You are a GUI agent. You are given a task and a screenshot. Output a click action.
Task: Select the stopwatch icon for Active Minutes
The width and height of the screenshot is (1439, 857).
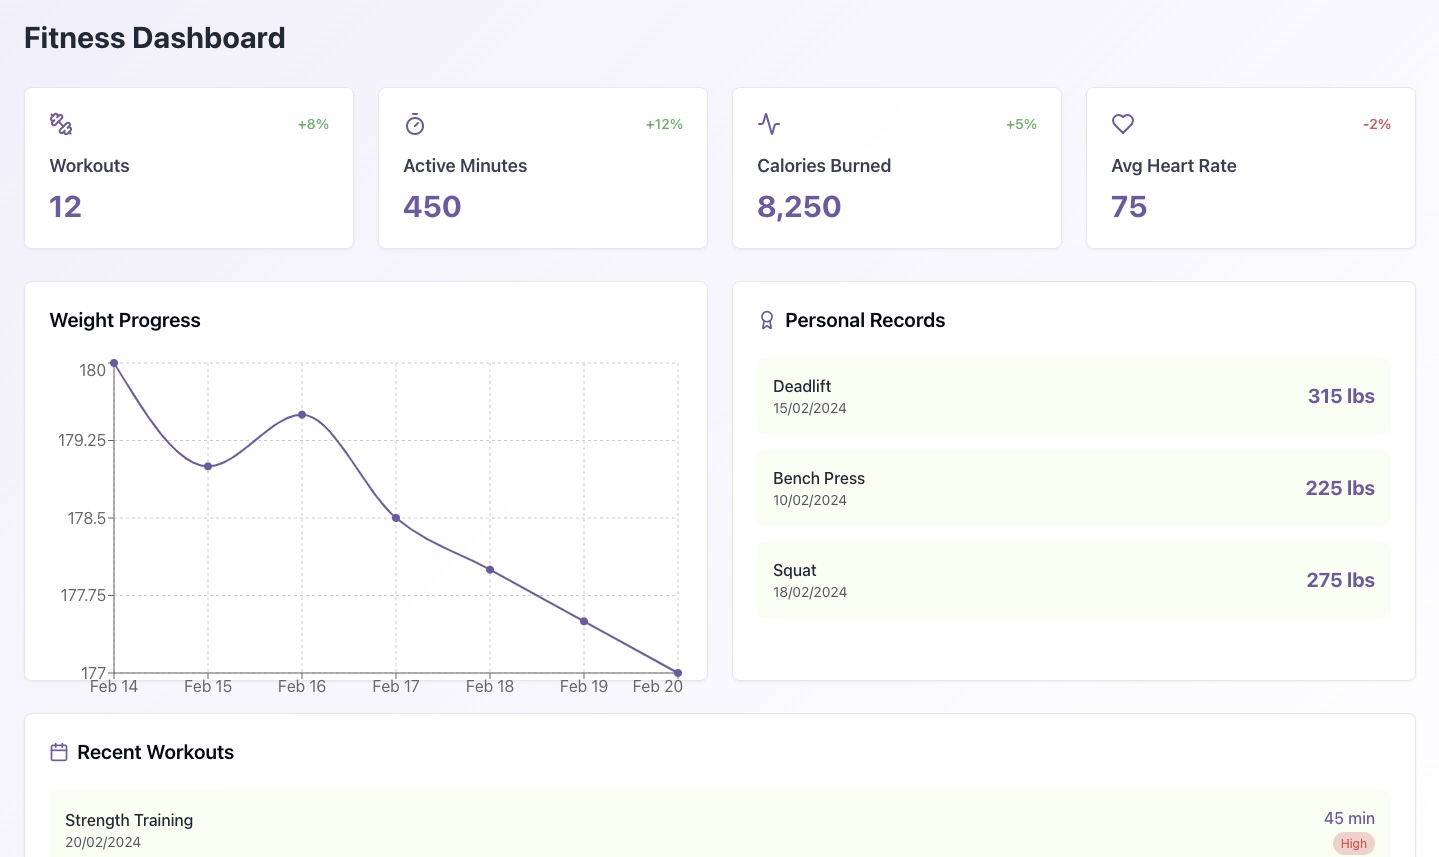click(414, 124)
